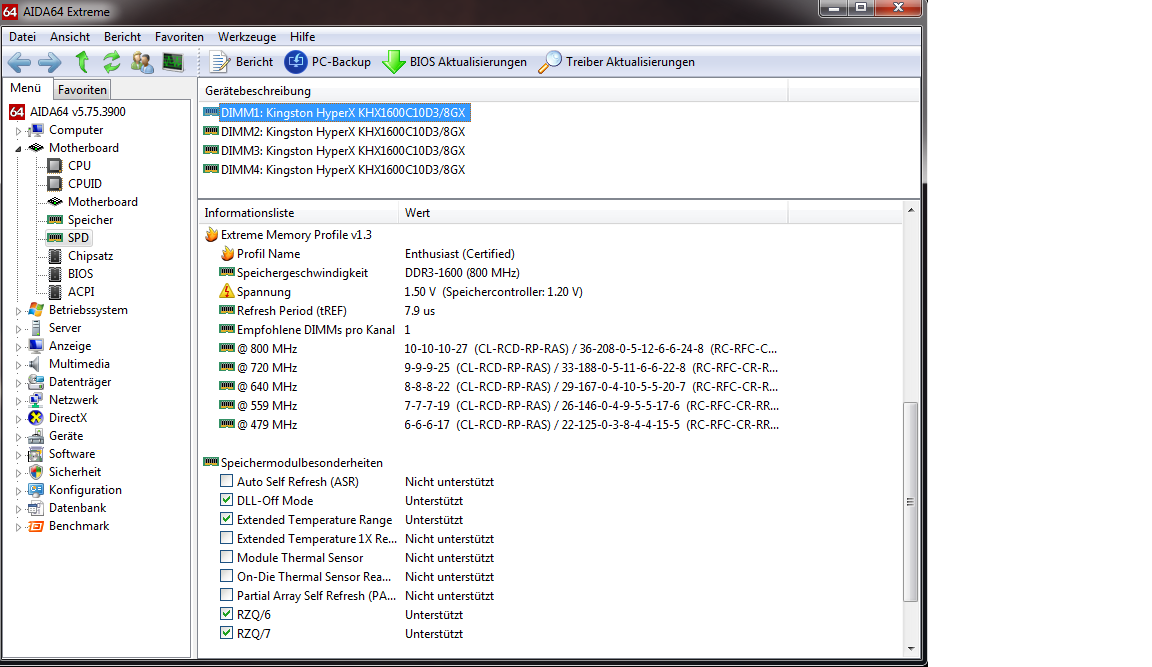This screenshot has width=1152, height=667.
Task: Switch to the Menü tab
Action: (x=26, y=88)
